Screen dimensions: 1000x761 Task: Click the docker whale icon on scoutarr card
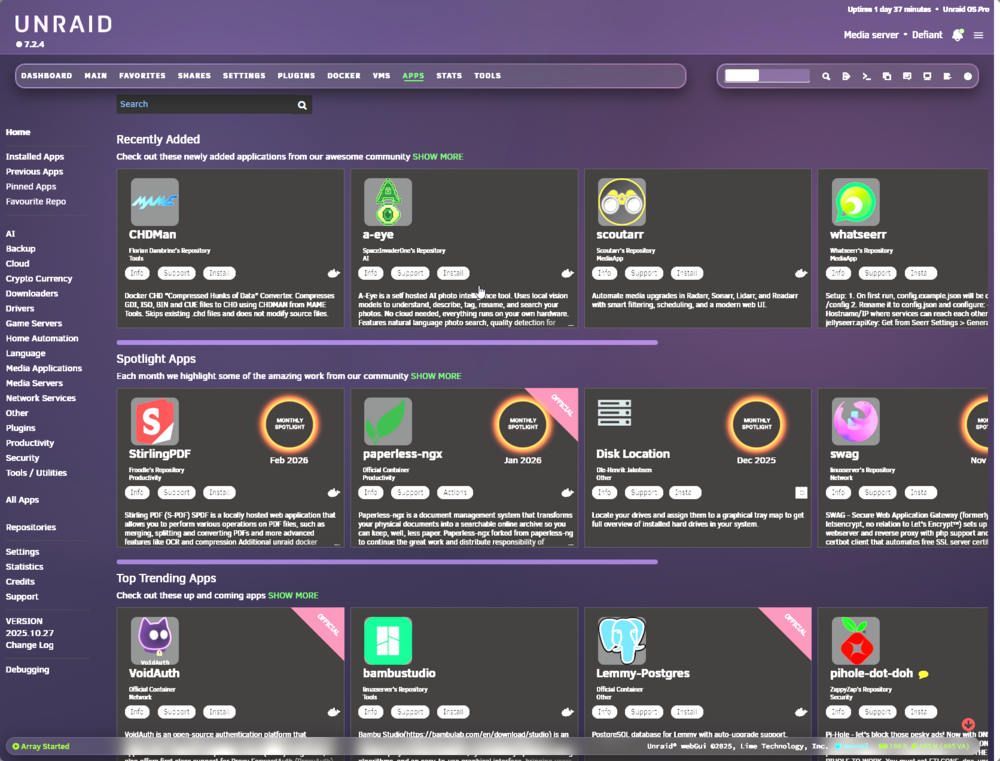(x=801, y=274)
